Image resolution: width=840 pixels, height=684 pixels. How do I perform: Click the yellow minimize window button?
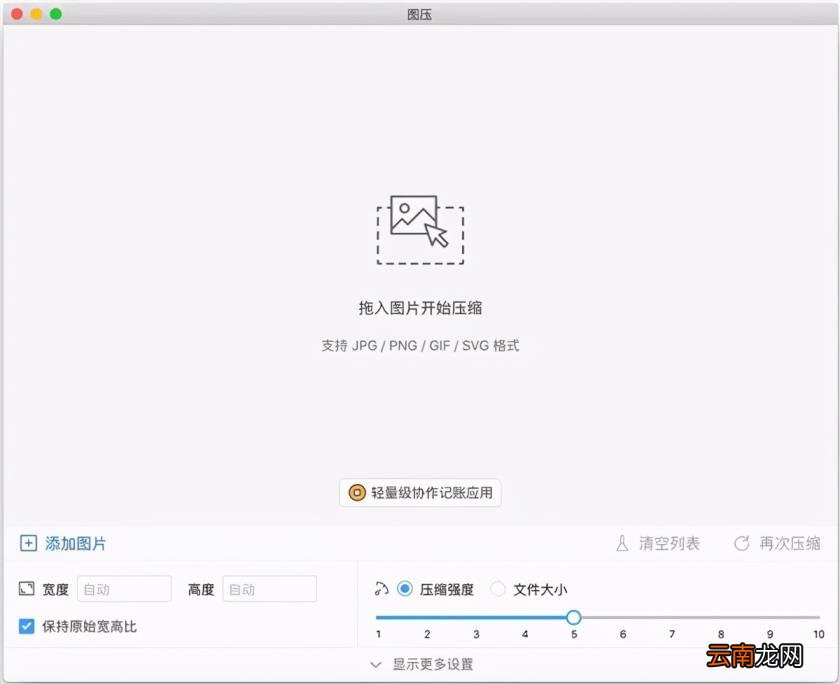(36, 14)
